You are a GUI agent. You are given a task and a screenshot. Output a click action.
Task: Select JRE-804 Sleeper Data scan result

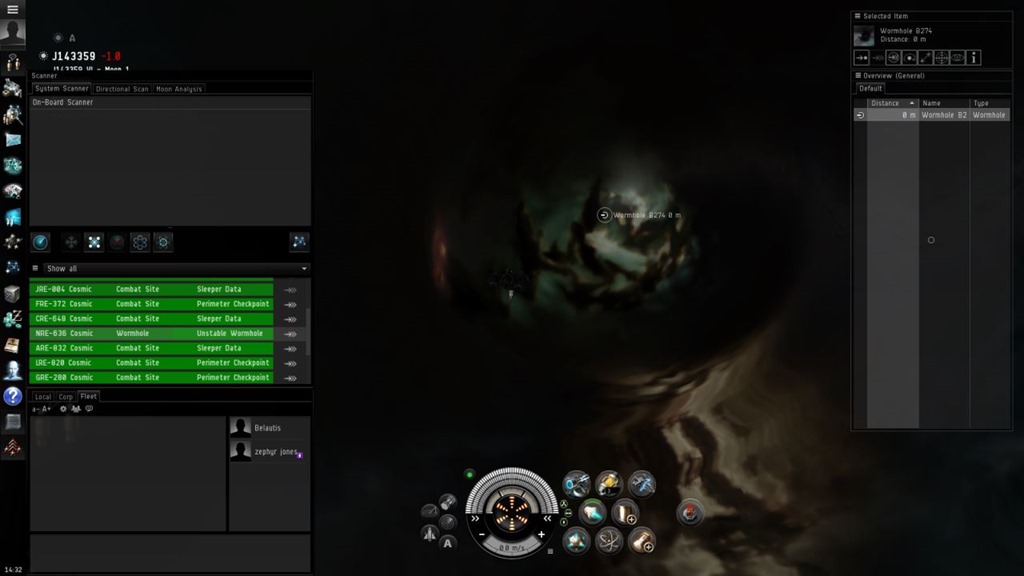click(x=152, y=289)
